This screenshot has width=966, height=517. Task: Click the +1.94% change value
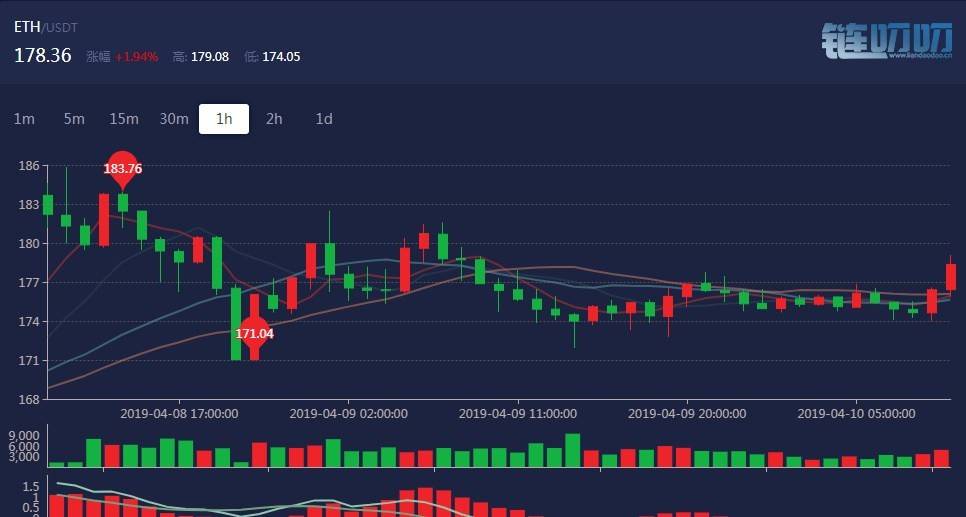137,57
